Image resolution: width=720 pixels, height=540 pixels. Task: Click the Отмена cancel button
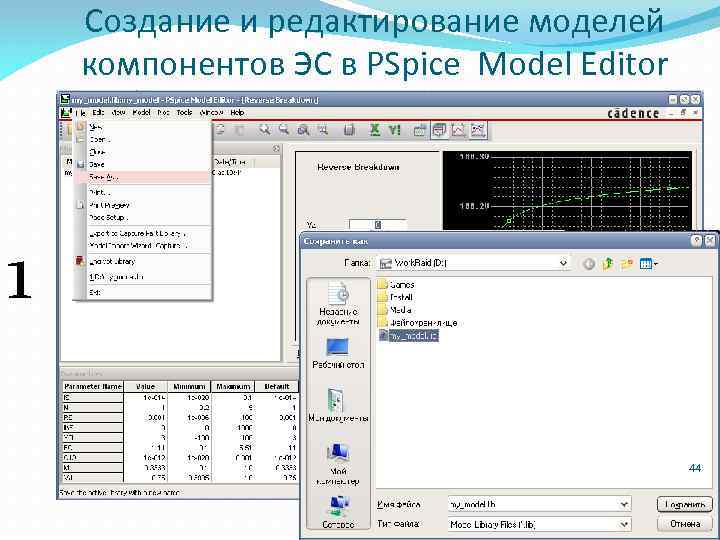click(685, 524)
